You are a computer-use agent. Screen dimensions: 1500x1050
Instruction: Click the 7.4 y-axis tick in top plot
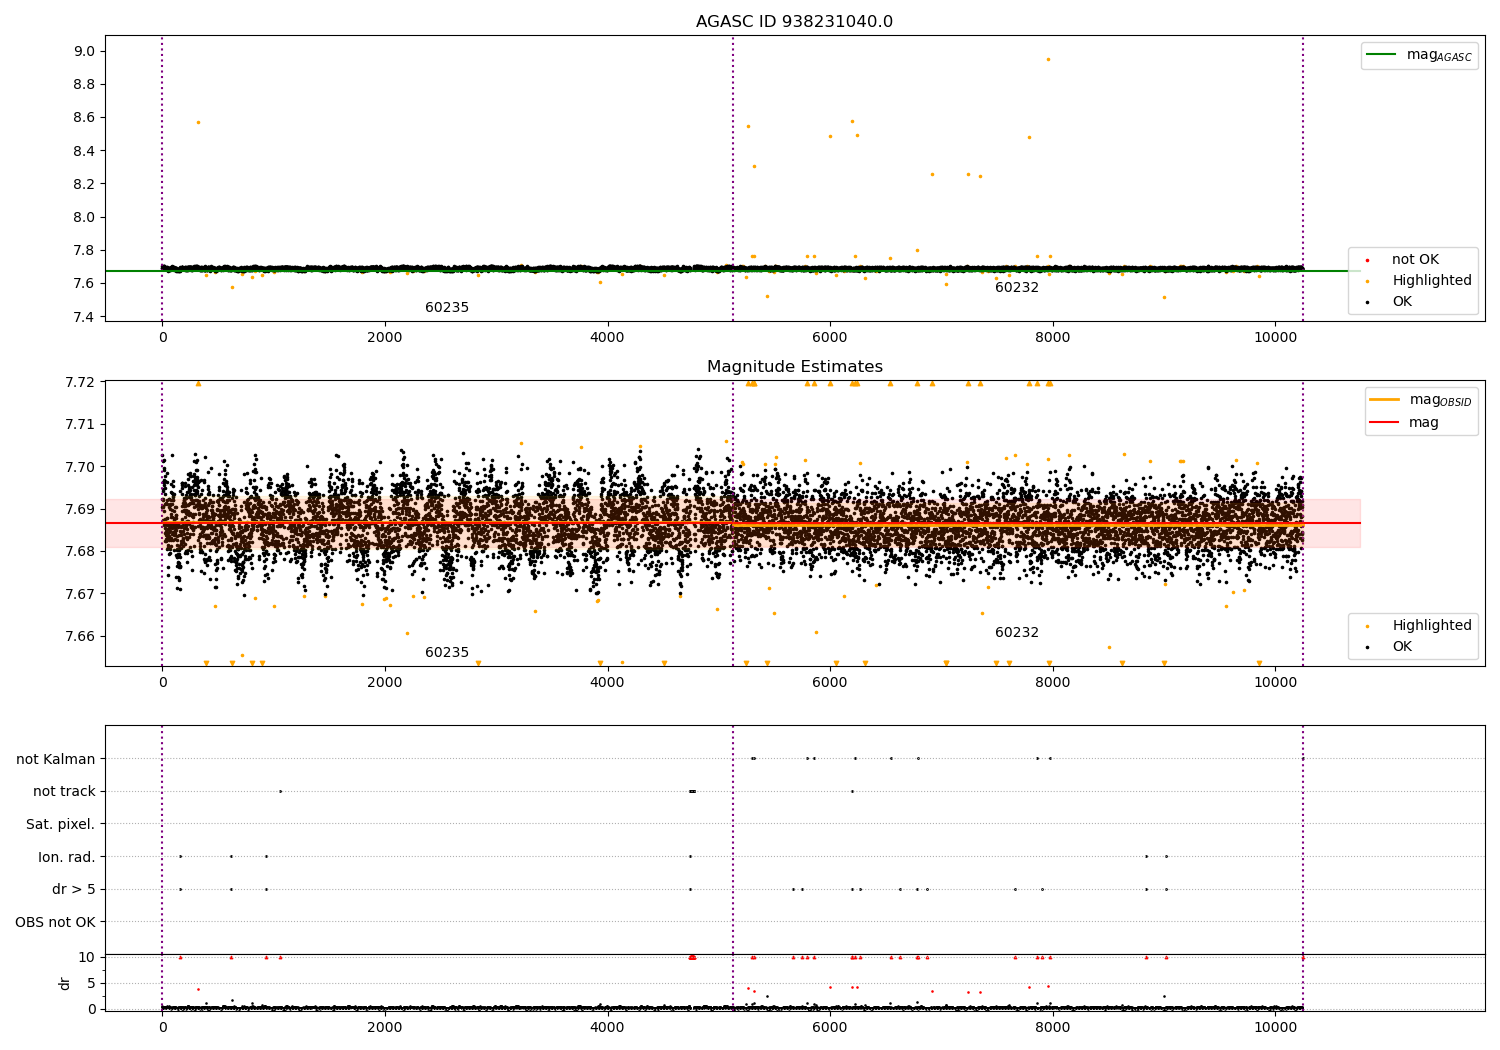[84, 317]
